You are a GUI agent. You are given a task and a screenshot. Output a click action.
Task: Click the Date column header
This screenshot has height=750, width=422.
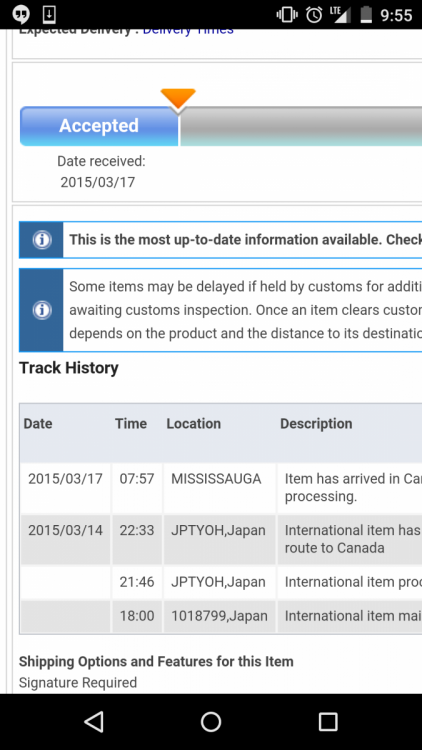[x=38, y=424]
